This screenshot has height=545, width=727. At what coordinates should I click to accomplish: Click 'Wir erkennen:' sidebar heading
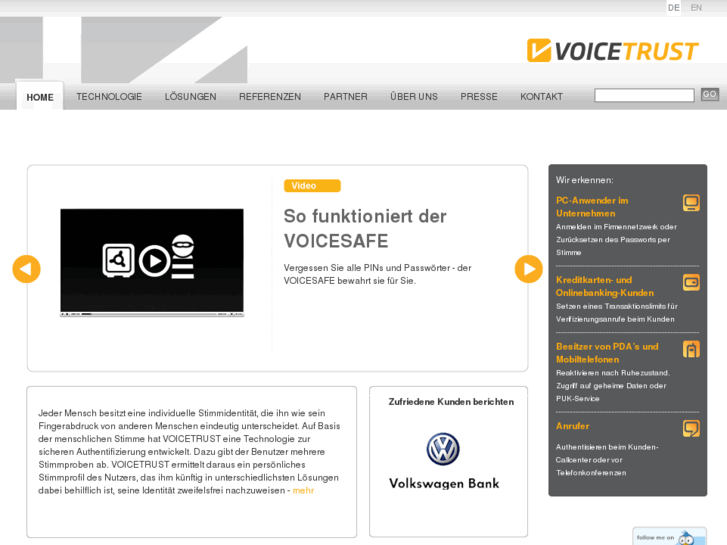coord(585,180)
